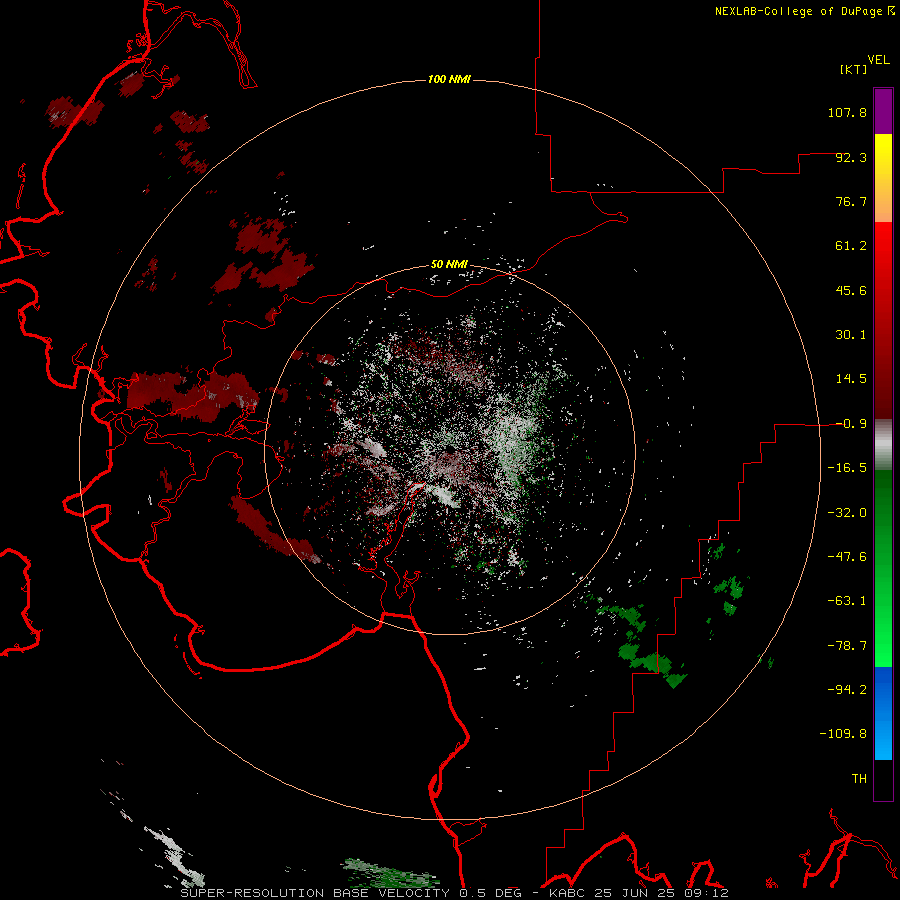The image size is (900, 900).
Task: Select the 76.7 velocity scale value
Action: pos(851,201)
